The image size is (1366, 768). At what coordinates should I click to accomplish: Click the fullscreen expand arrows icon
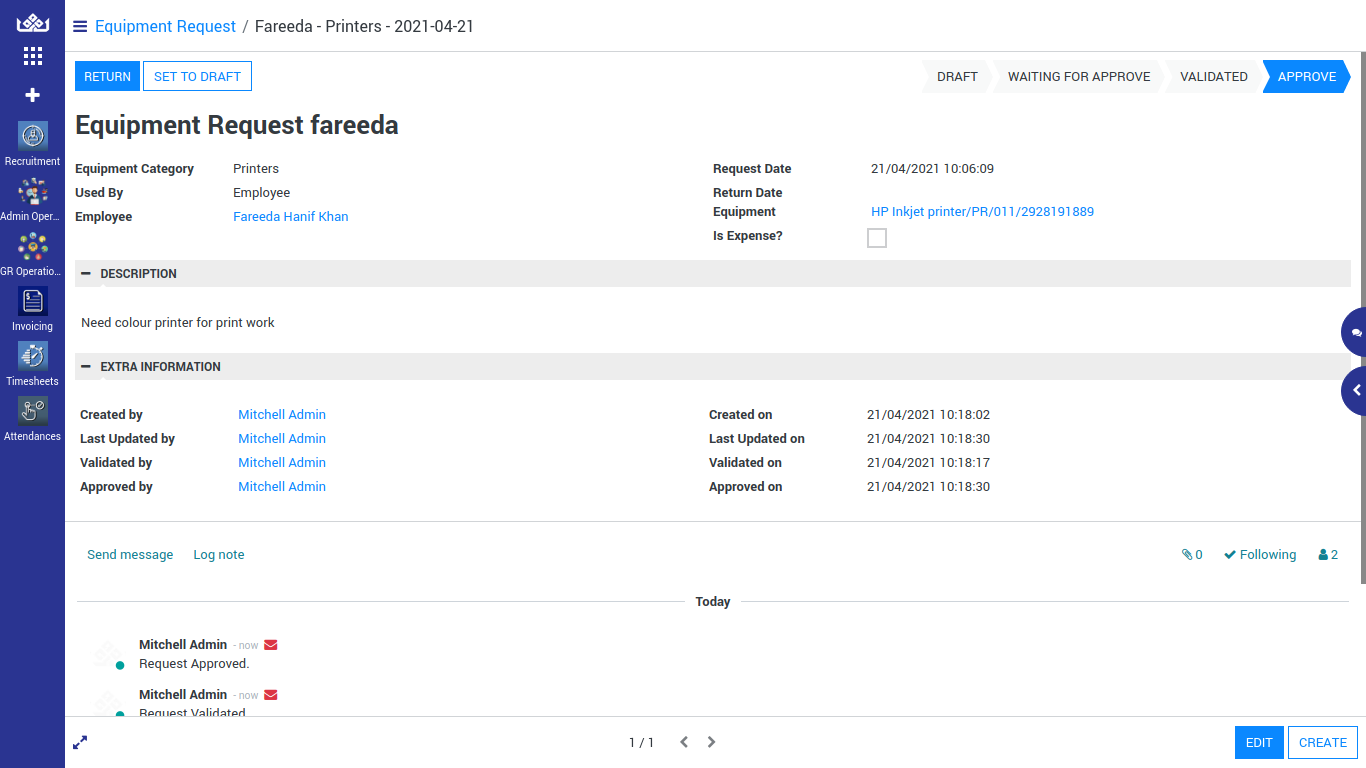(x=80, y=742)
